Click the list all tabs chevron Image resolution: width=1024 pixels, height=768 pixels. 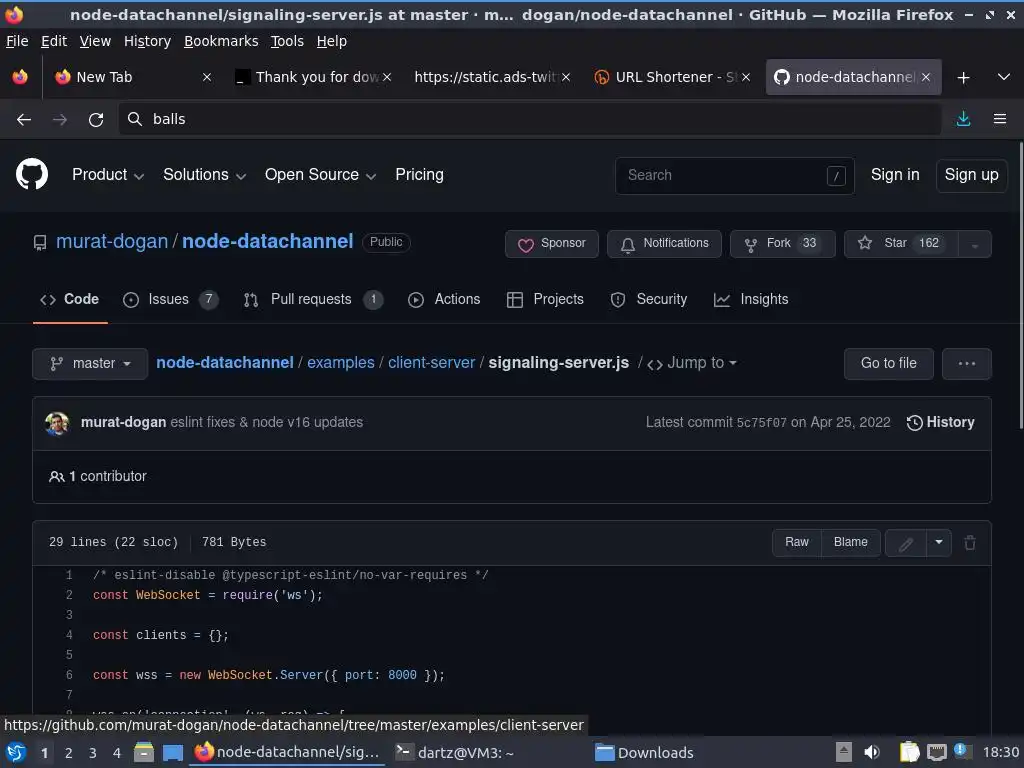[x=1004, y=77]
